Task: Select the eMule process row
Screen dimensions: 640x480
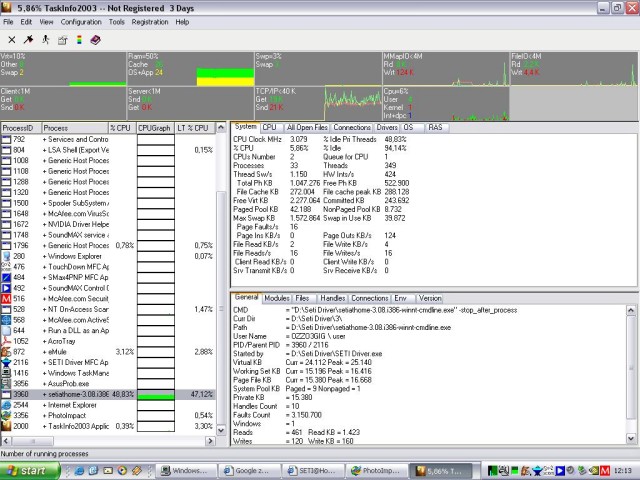Action: click(x=108, y=352)
